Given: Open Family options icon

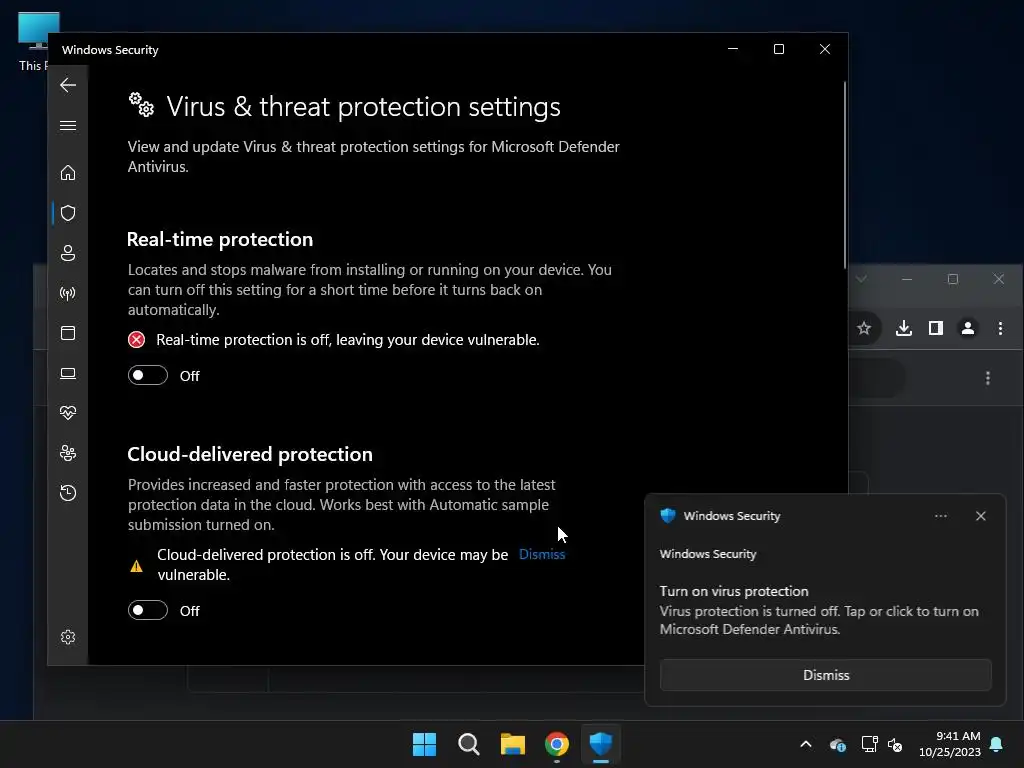Looking at the screenshot, I should pyautogui.click(x=68, y=453).
